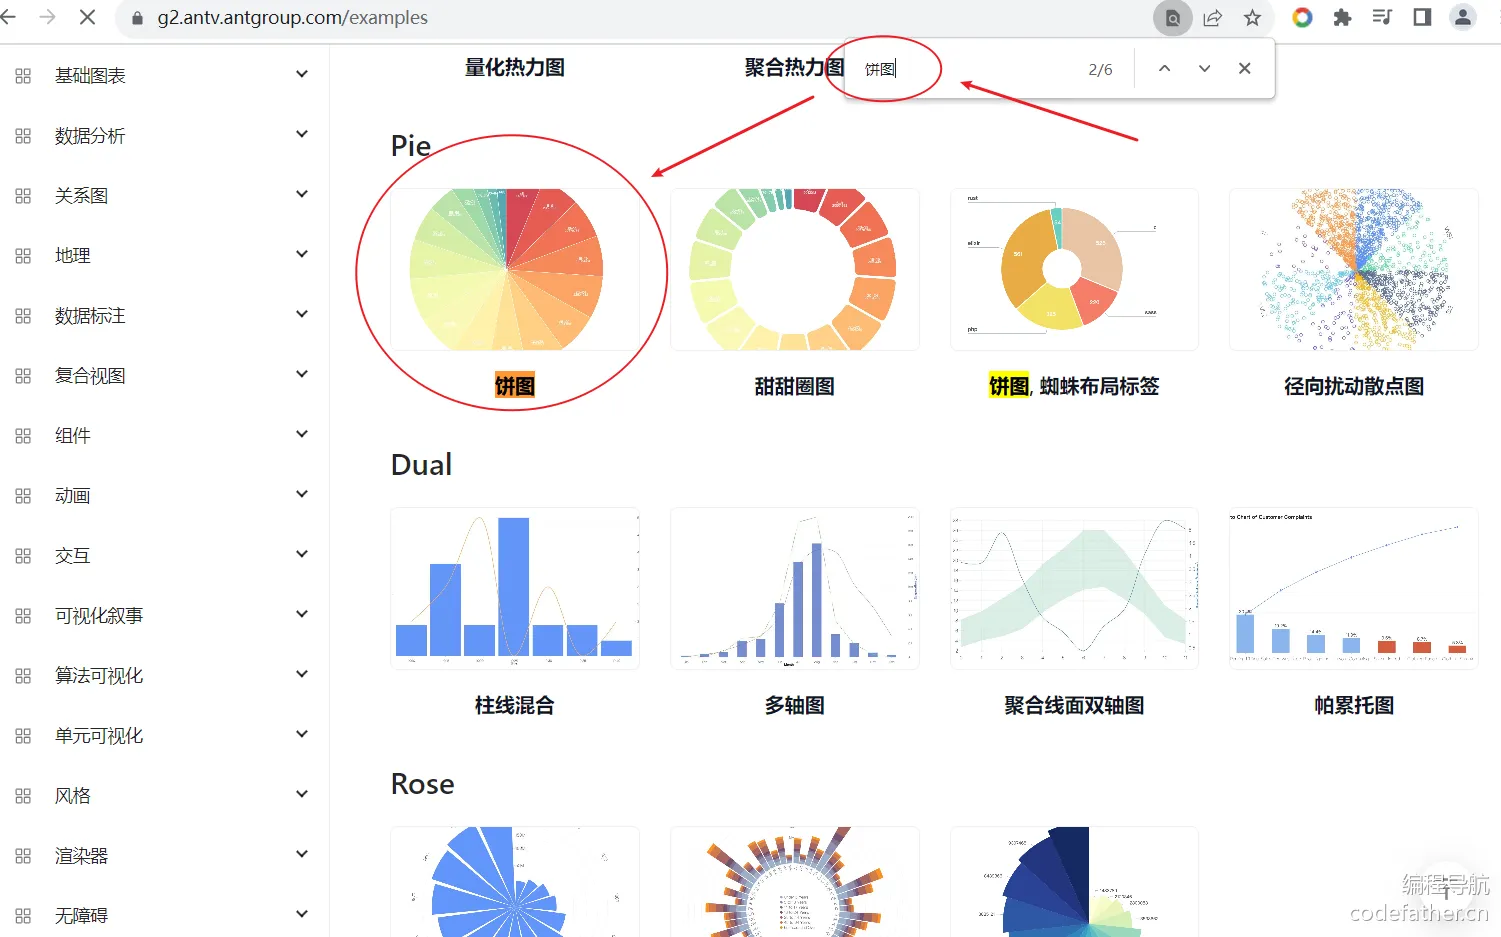This screenshot has height=937, width=1501.
Task: Open the Extensions puzzle-piece menu
Action: pos(1342,17)
